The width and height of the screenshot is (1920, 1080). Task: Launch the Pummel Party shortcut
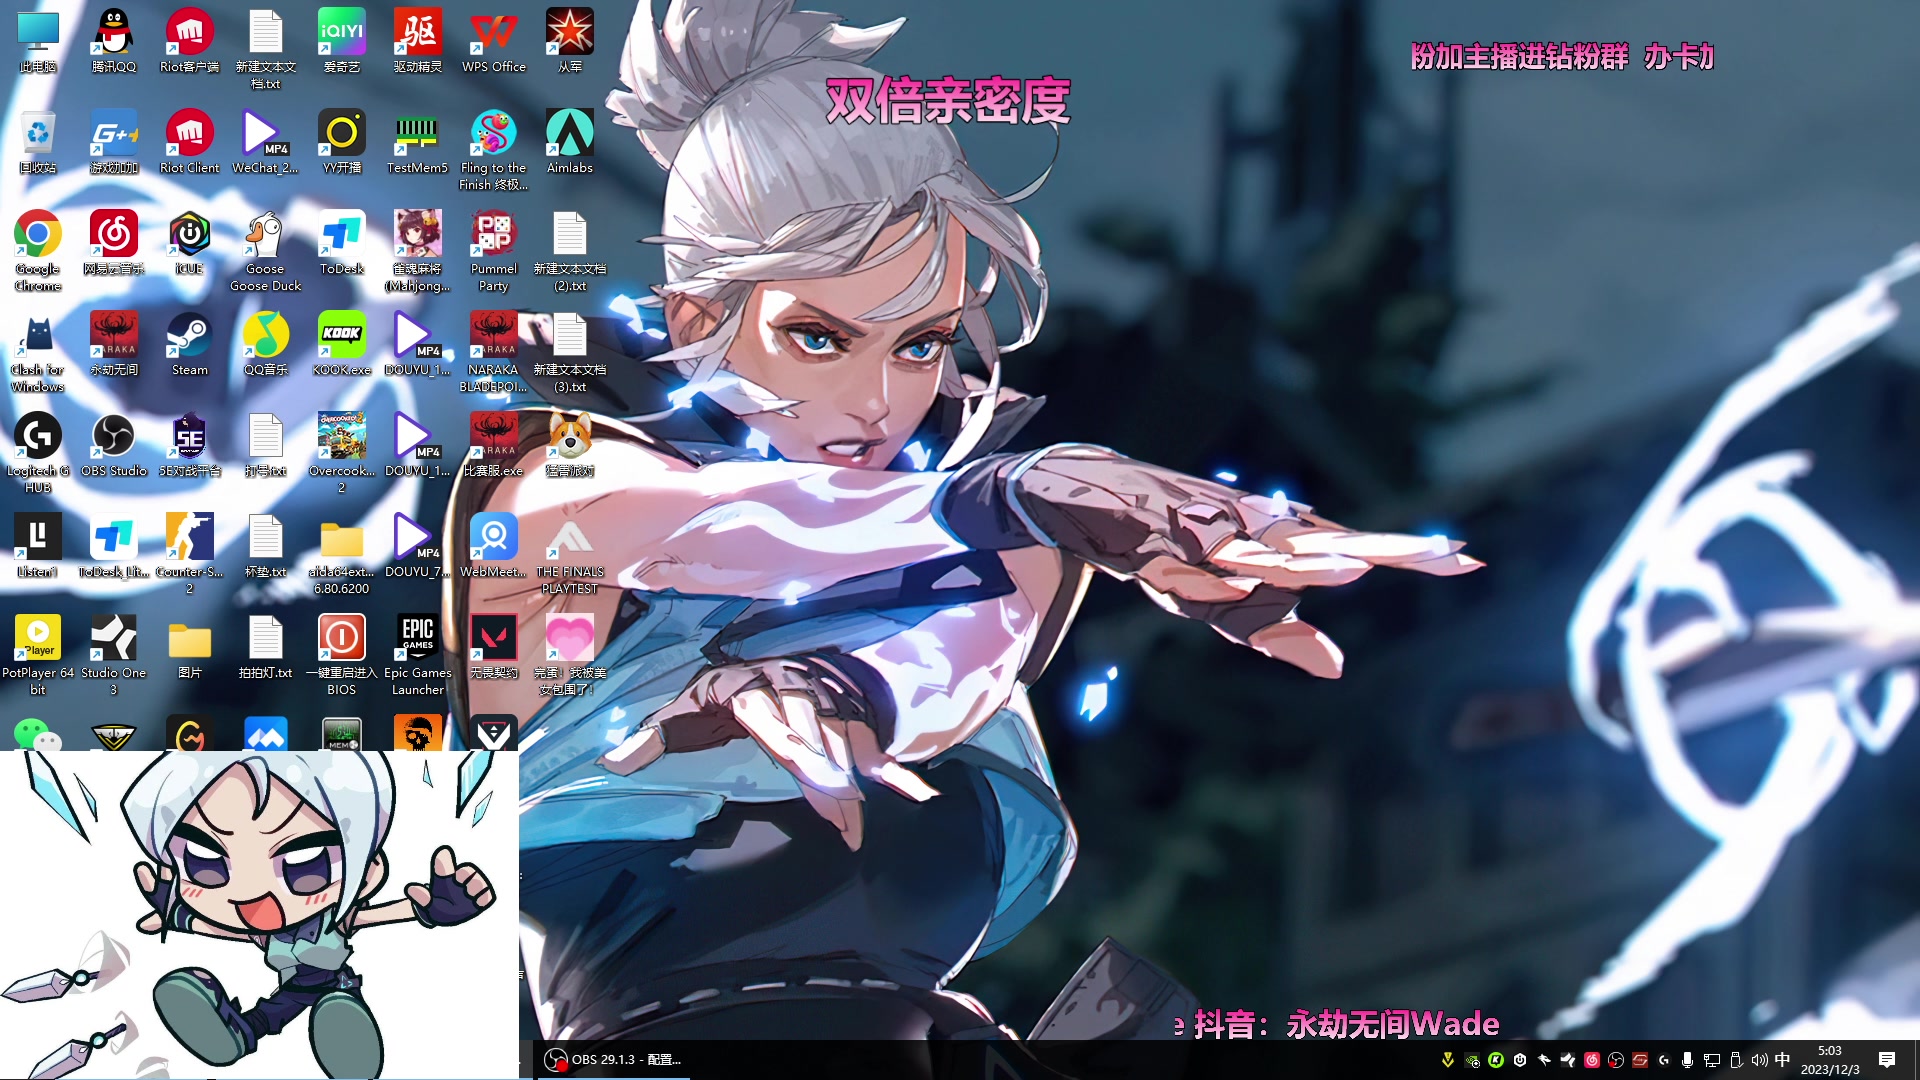tap(494, 251)
